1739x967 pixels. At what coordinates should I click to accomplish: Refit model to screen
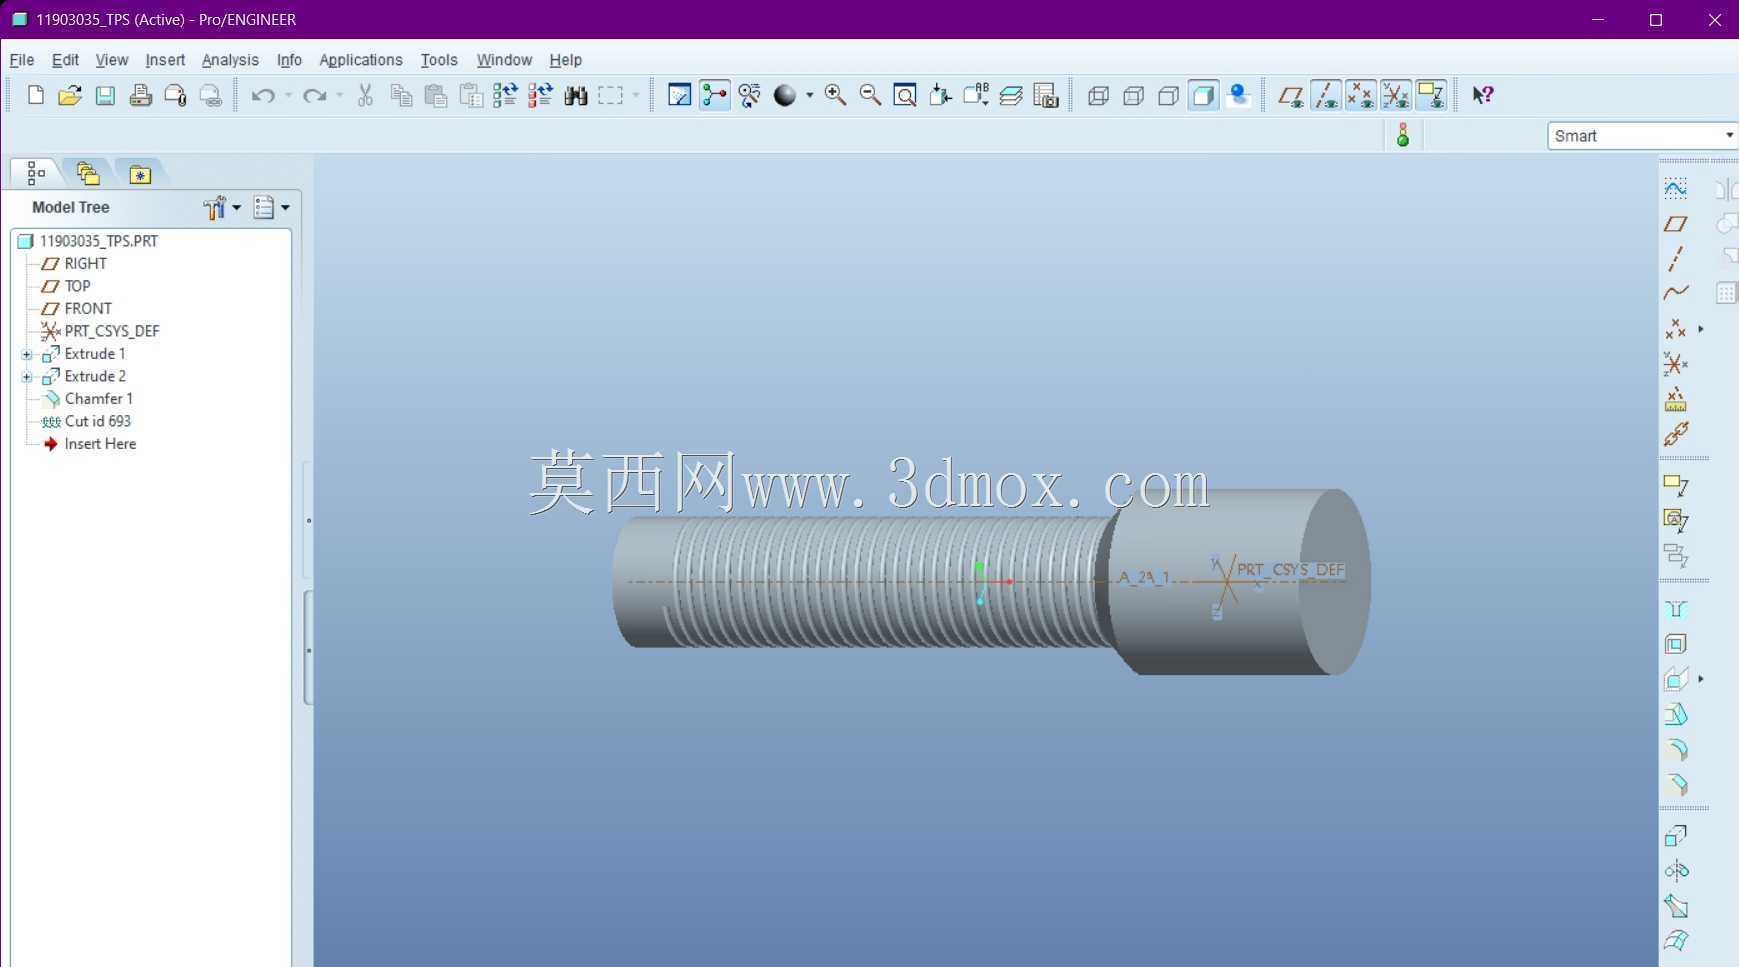(x=905, y=95)
